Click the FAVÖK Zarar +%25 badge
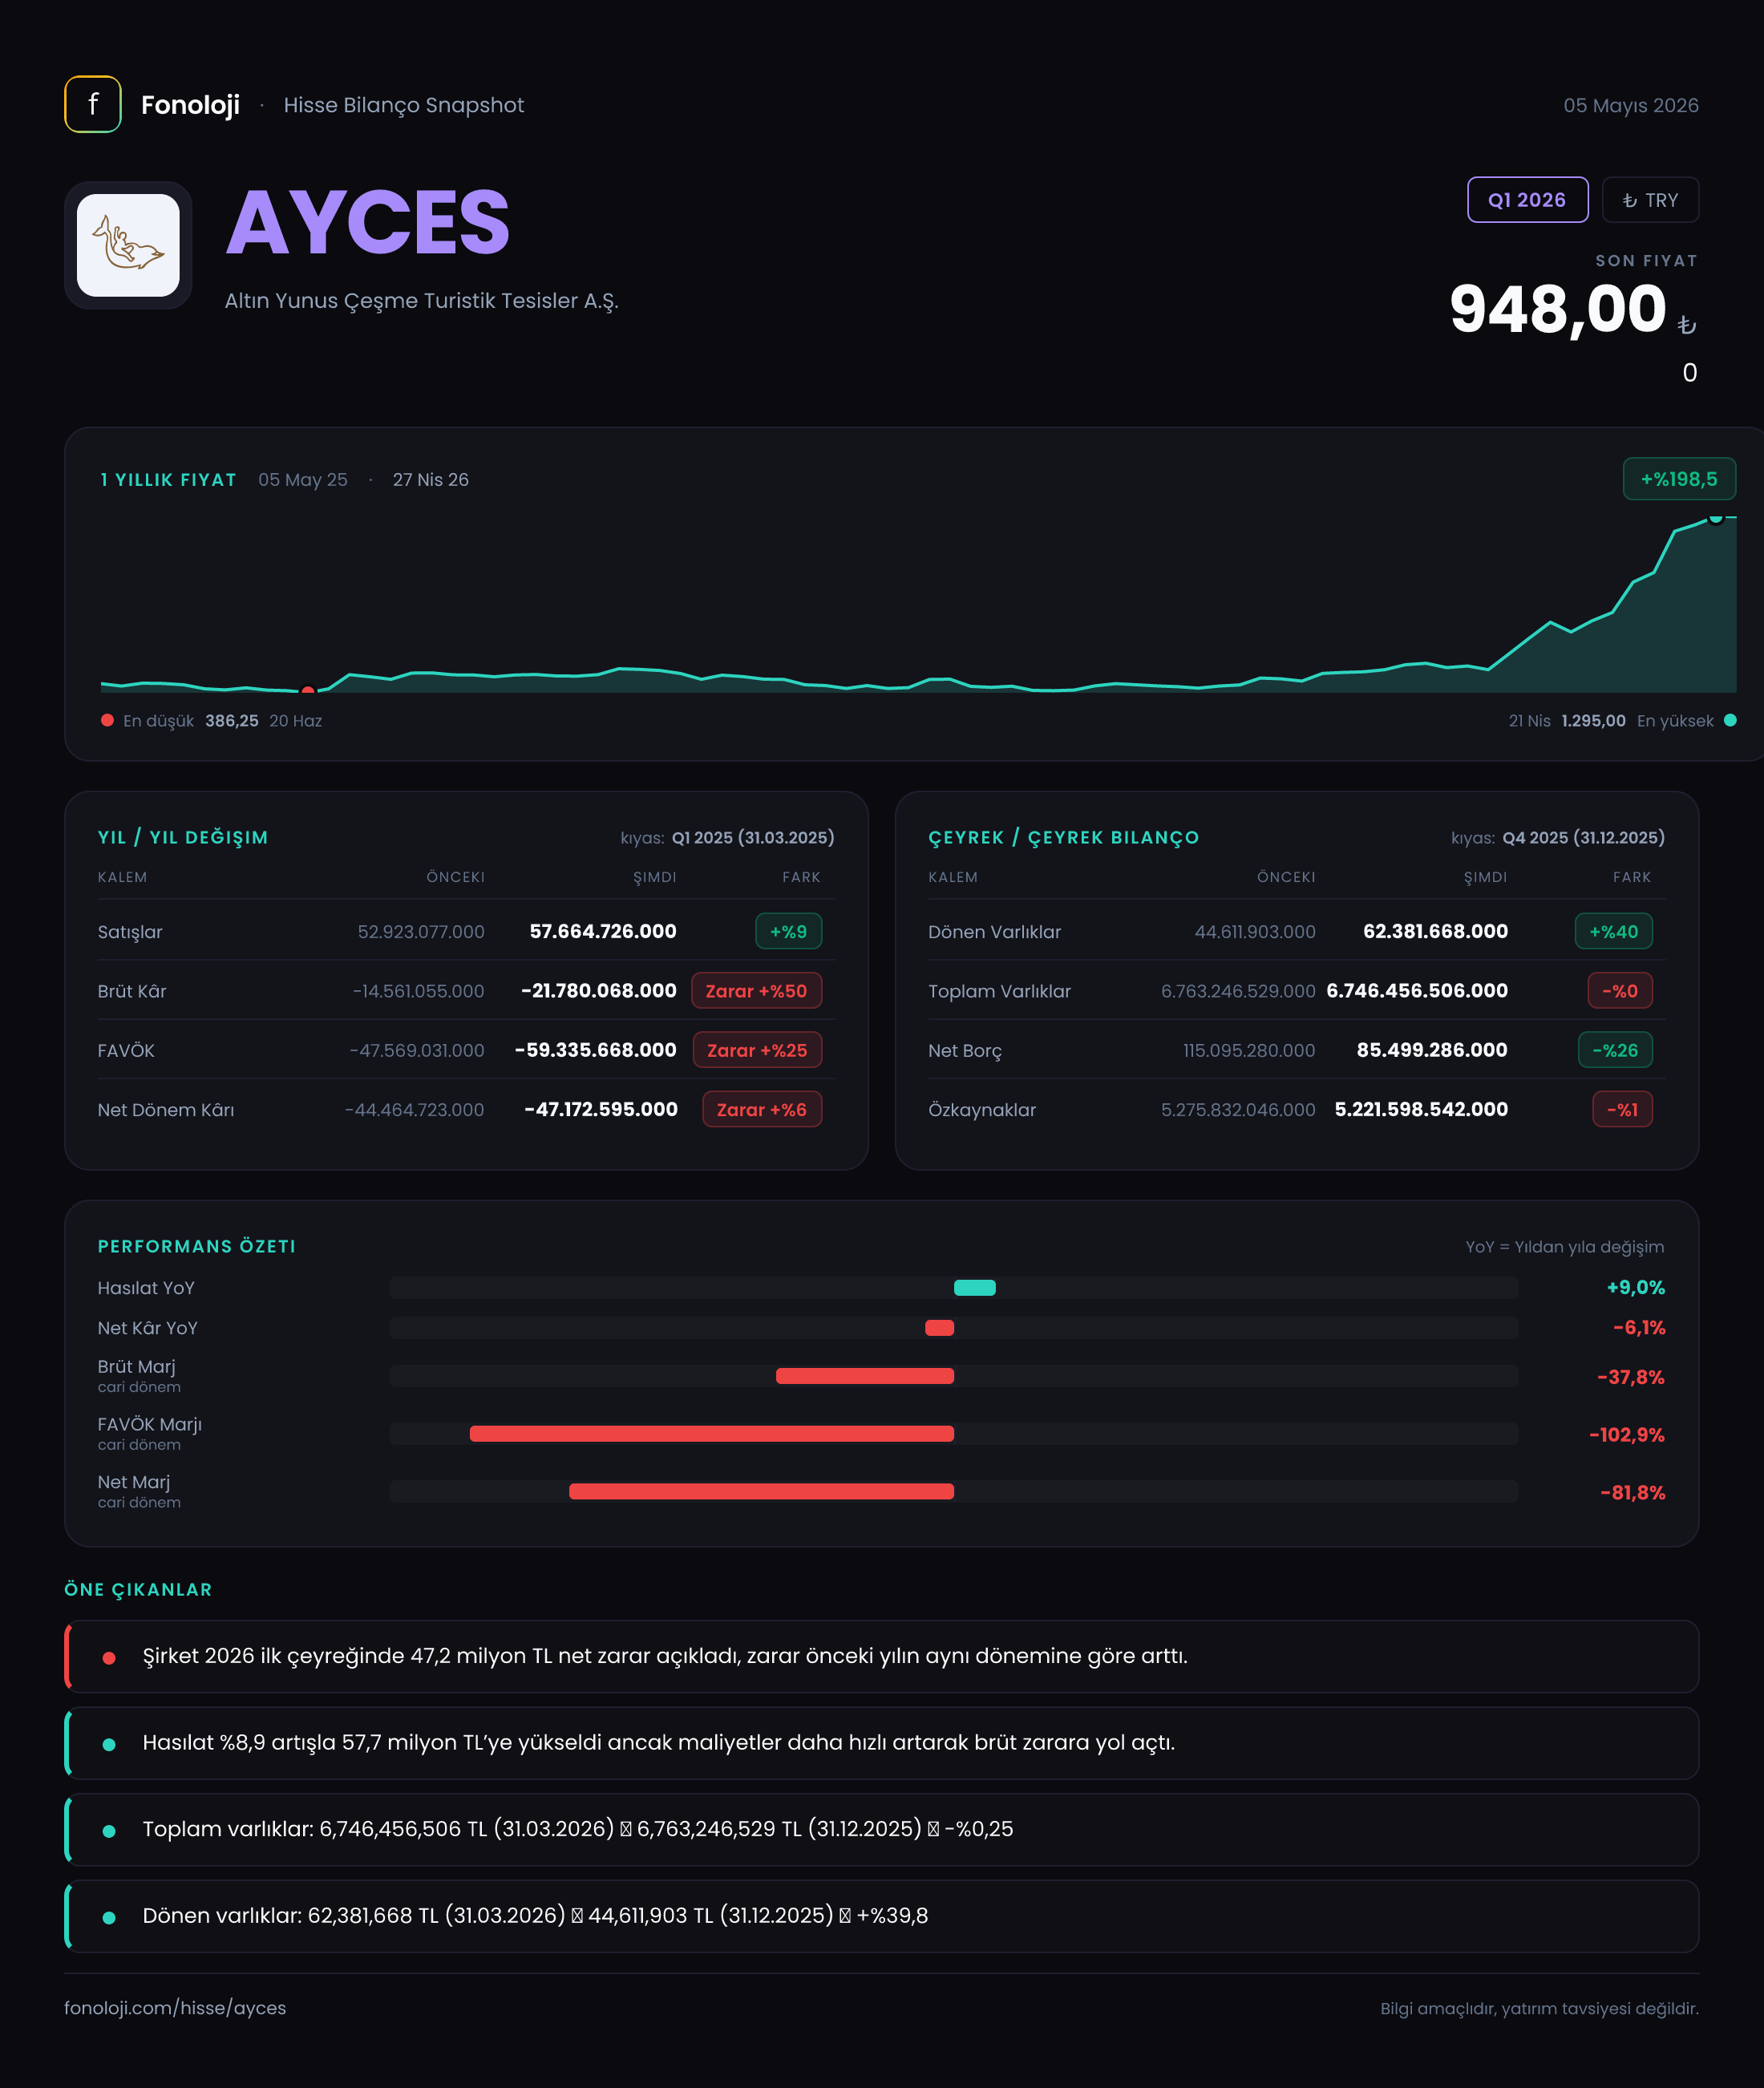 point(757,1050)
